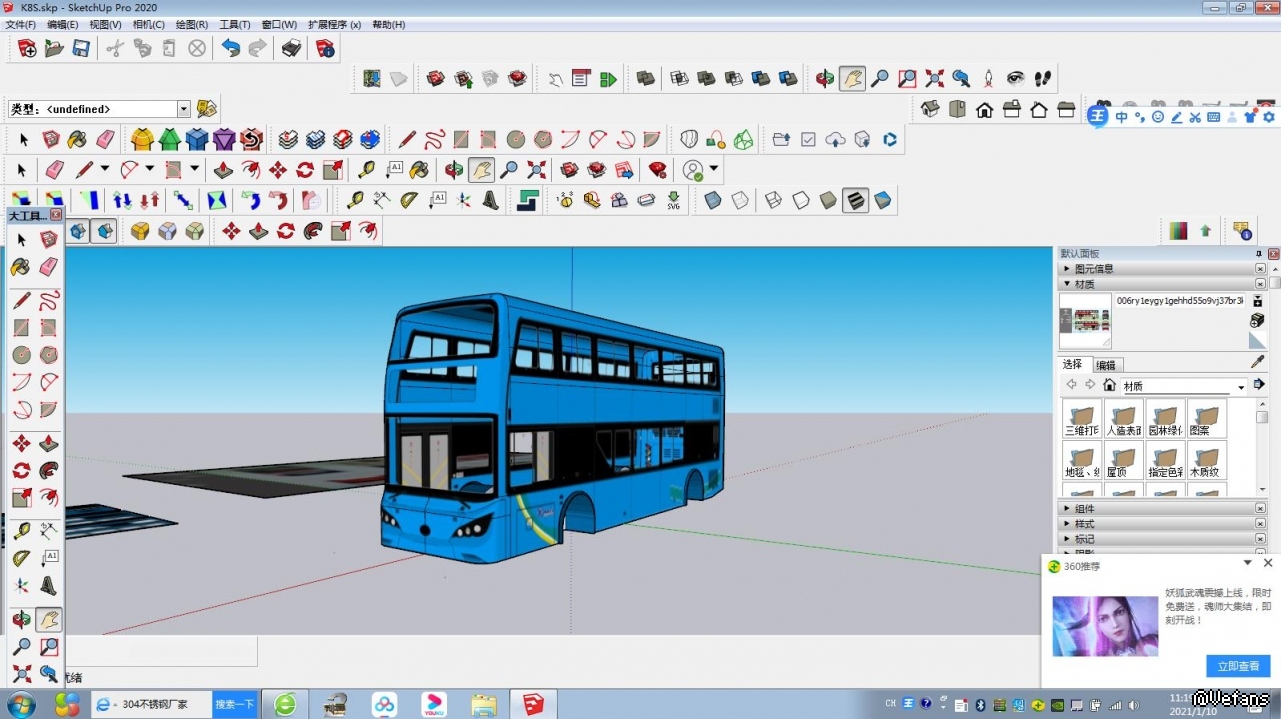Screen dimensions: 1281x719
Task: Open the 相机(C) menu
Action: [147, 24]
